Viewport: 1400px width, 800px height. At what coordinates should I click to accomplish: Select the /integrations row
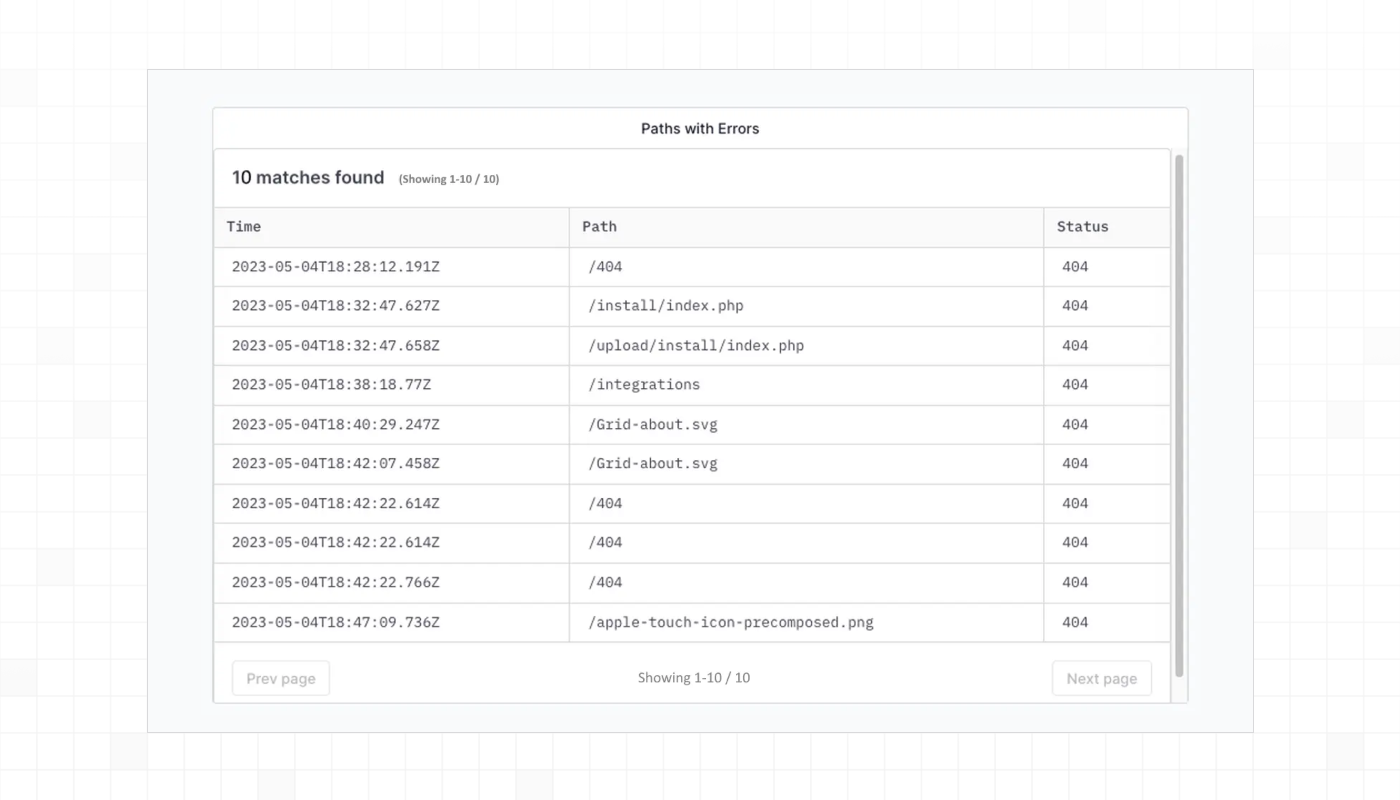point(645,384)
